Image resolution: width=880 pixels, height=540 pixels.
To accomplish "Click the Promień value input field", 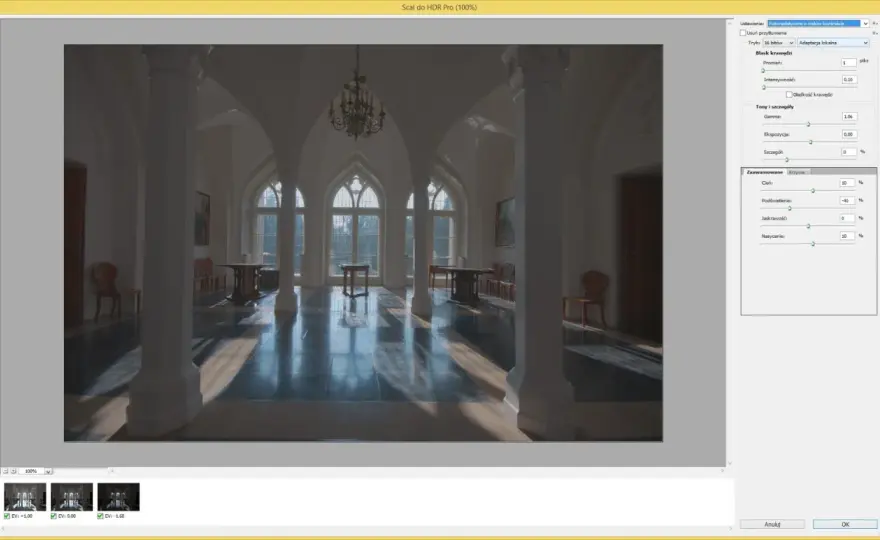I will click(849, 63).
